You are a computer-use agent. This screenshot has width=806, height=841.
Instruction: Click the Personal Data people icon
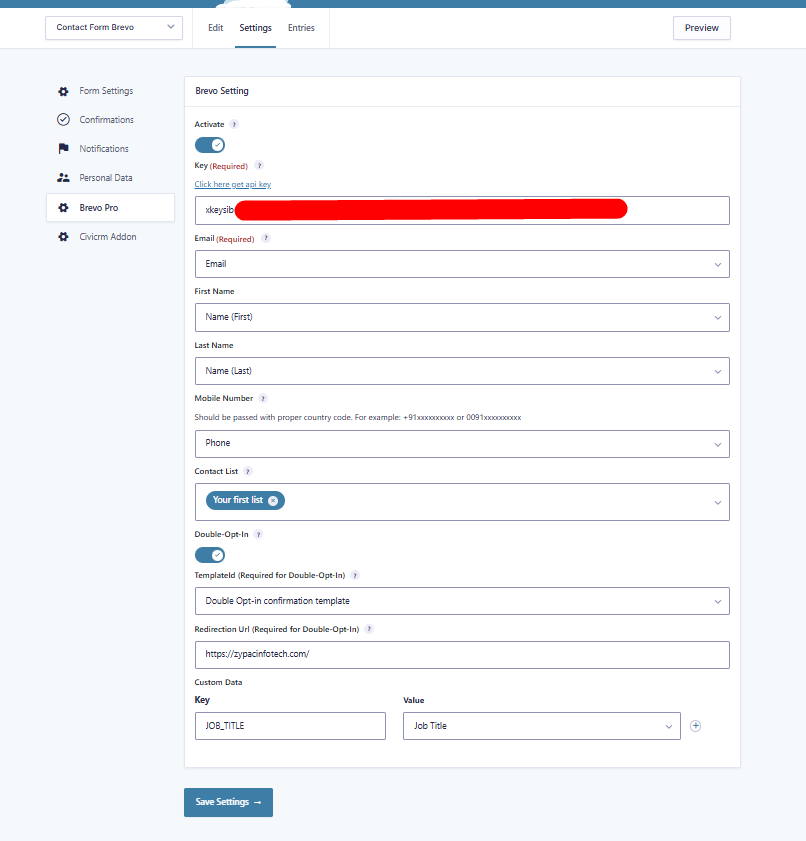click(63, 178)
